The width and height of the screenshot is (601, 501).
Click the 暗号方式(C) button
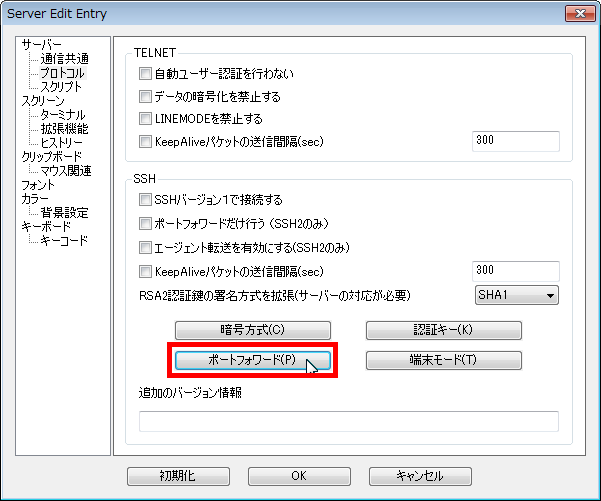253,330
